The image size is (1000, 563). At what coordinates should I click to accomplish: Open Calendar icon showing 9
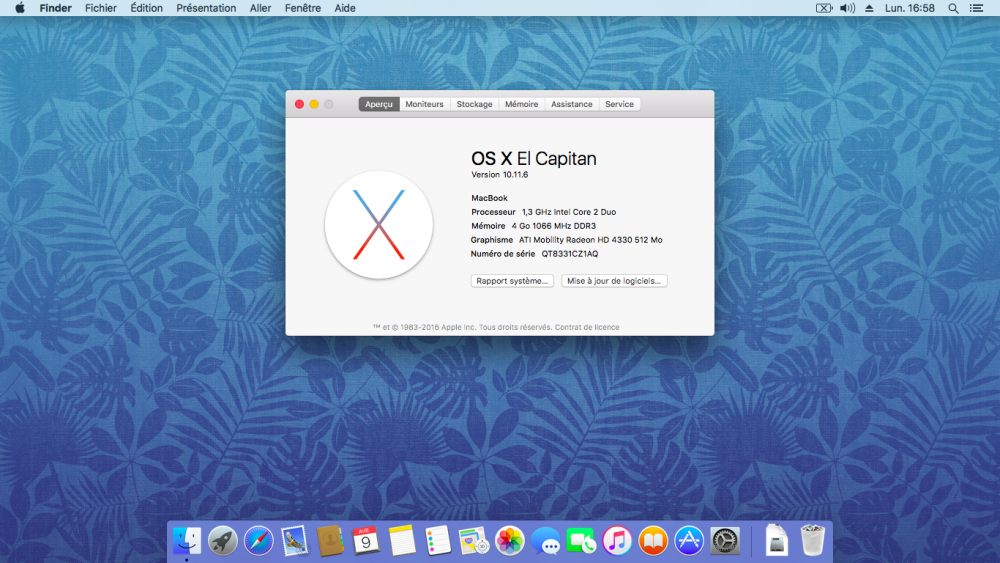366,541
